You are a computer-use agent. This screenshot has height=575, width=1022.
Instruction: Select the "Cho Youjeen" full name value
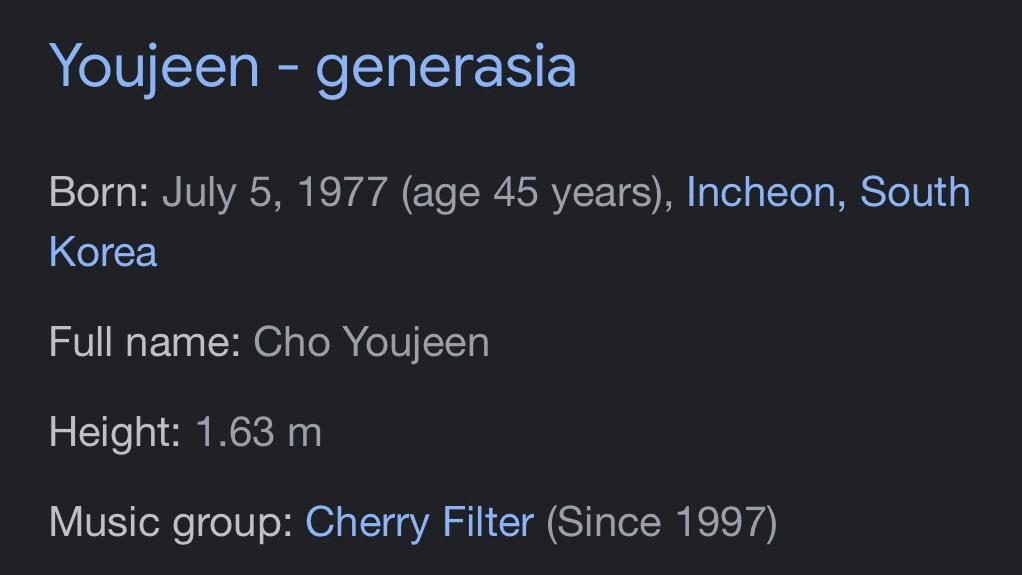tap(372, 343)
